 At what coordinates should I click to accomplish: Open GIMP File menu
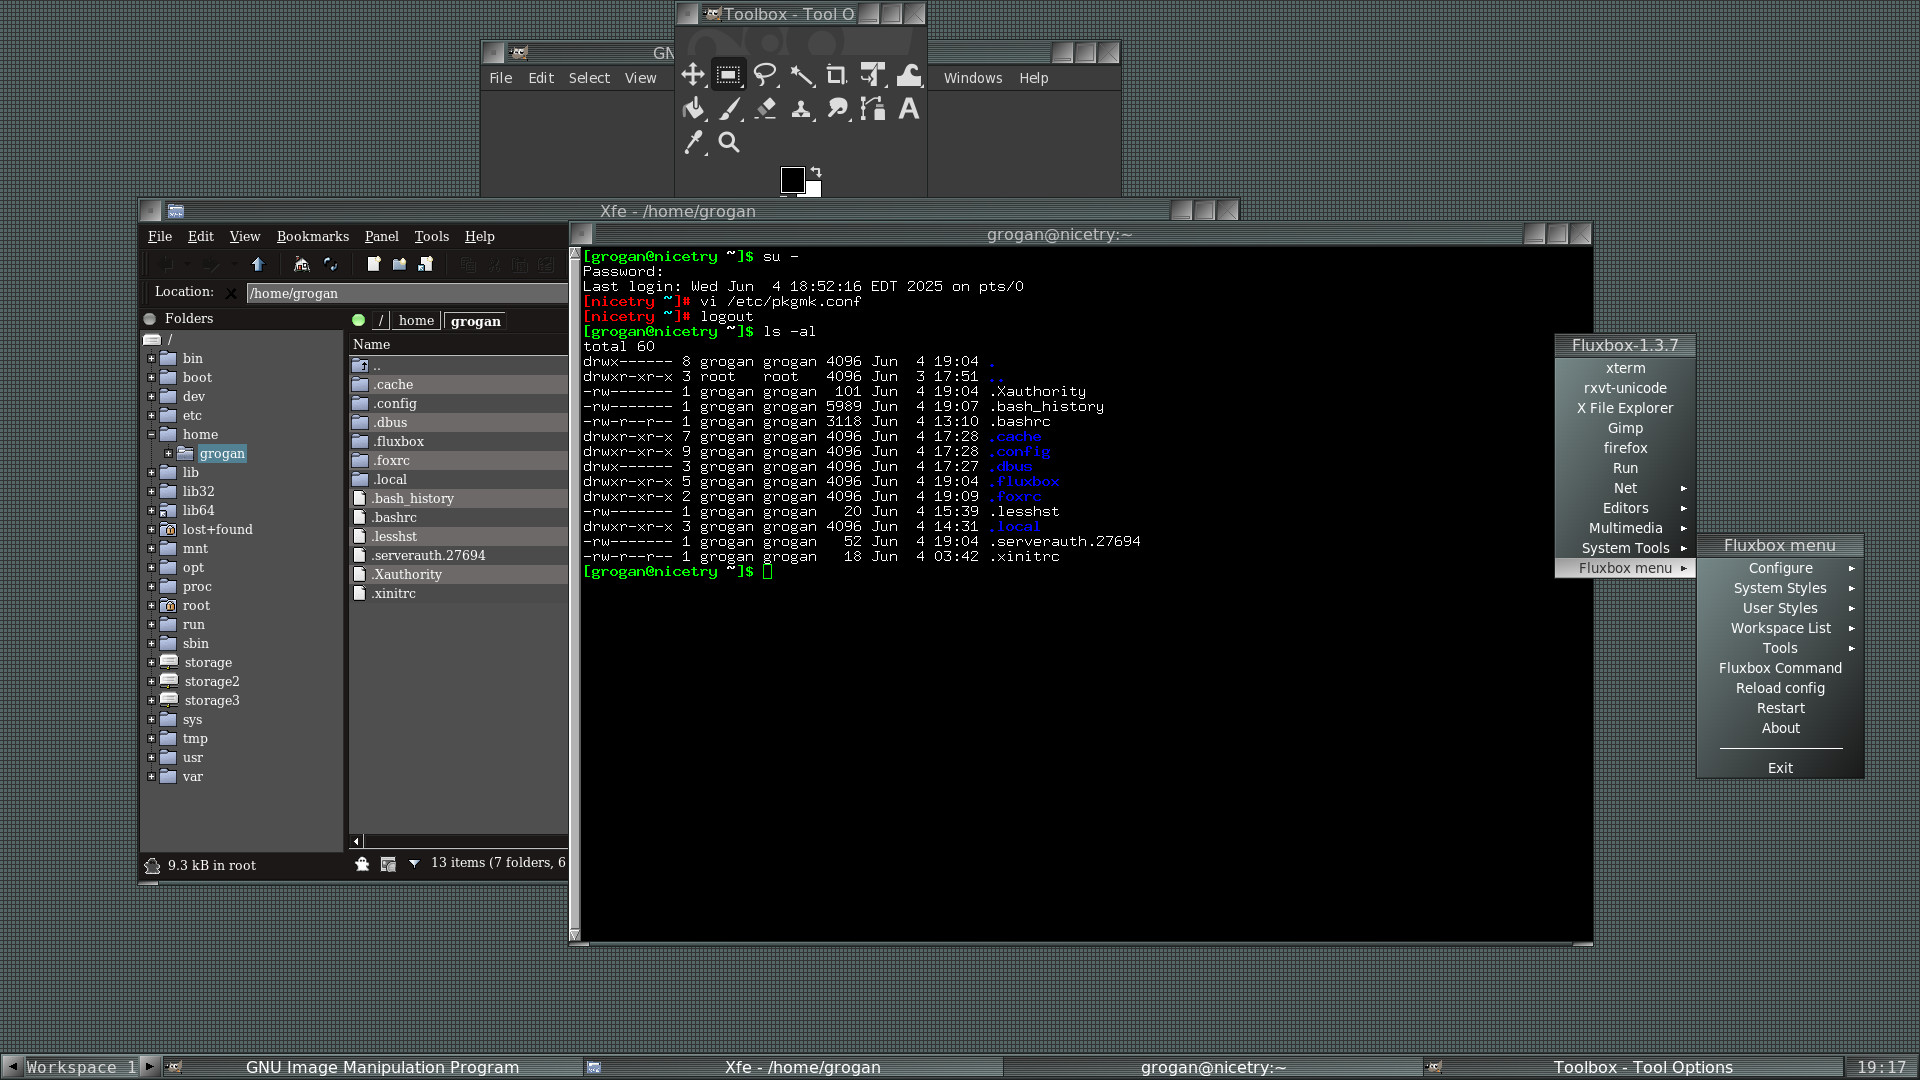[x=500, y=78]
